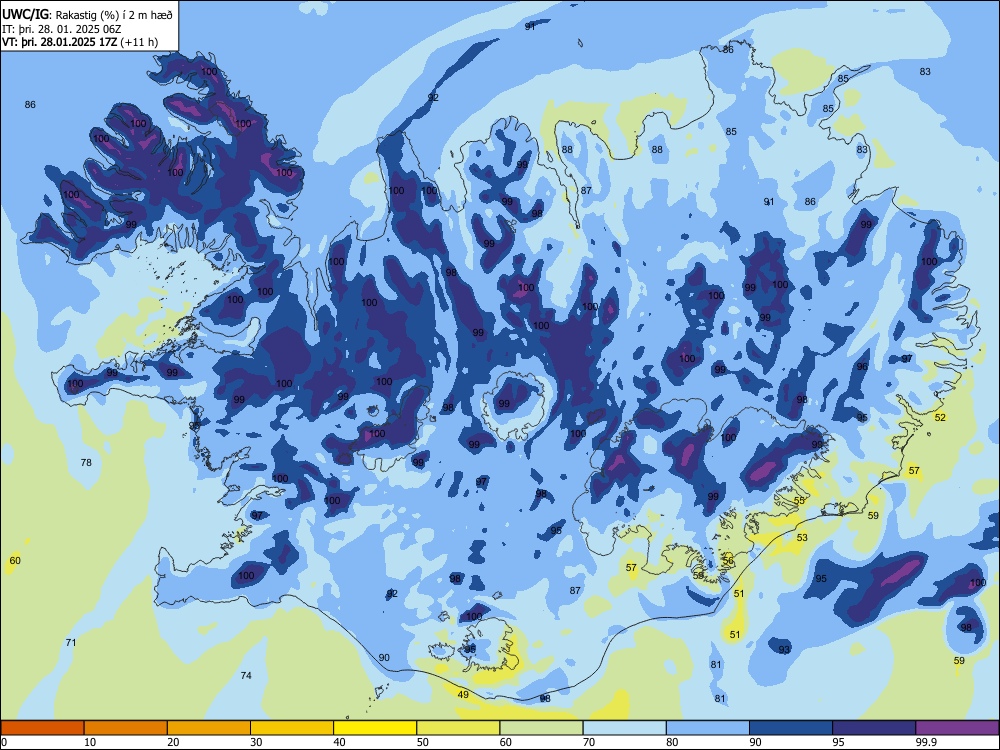Image resolution: width=1000 pixels, height=750 pixels.
Task: Click the legend tick label '40'
Action: [339, 742]
